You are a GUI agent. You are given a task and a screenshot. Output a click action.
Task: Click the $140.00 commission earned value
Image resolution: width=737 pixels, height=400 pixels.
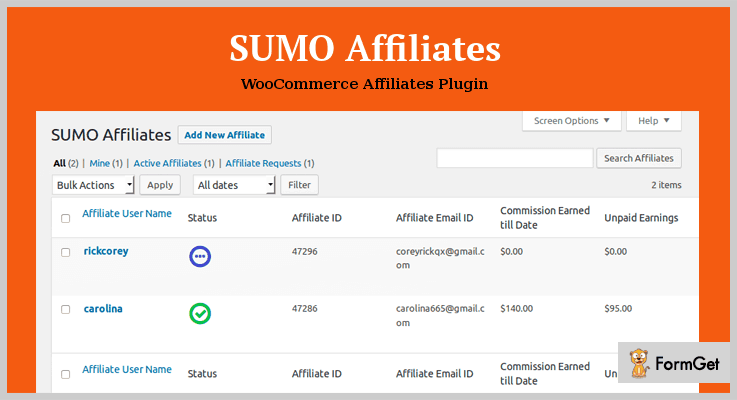517,309
